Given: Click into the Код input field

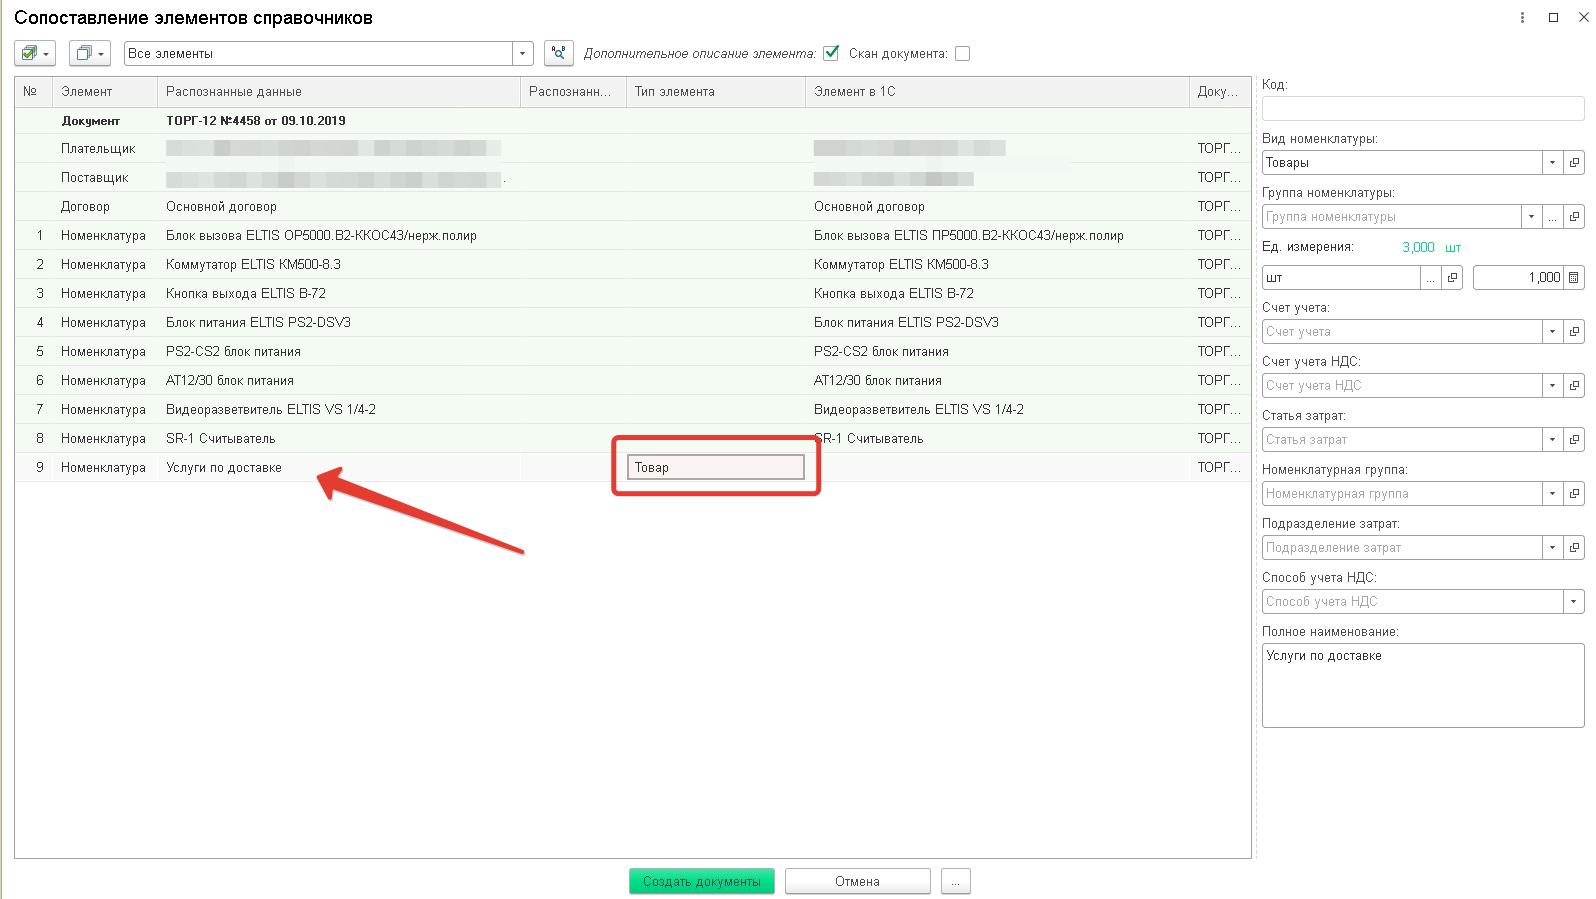Looking at the screenshot, I should tap(1423, 108).
